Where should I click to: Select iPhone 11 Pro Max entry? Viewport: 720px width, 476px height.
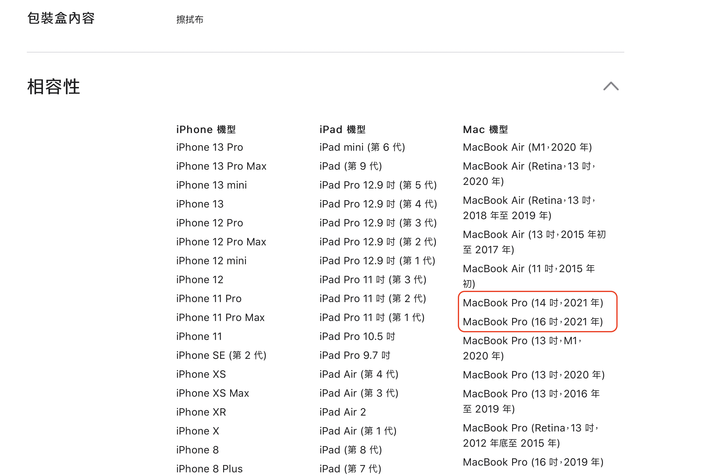click(x=220, y=317)
